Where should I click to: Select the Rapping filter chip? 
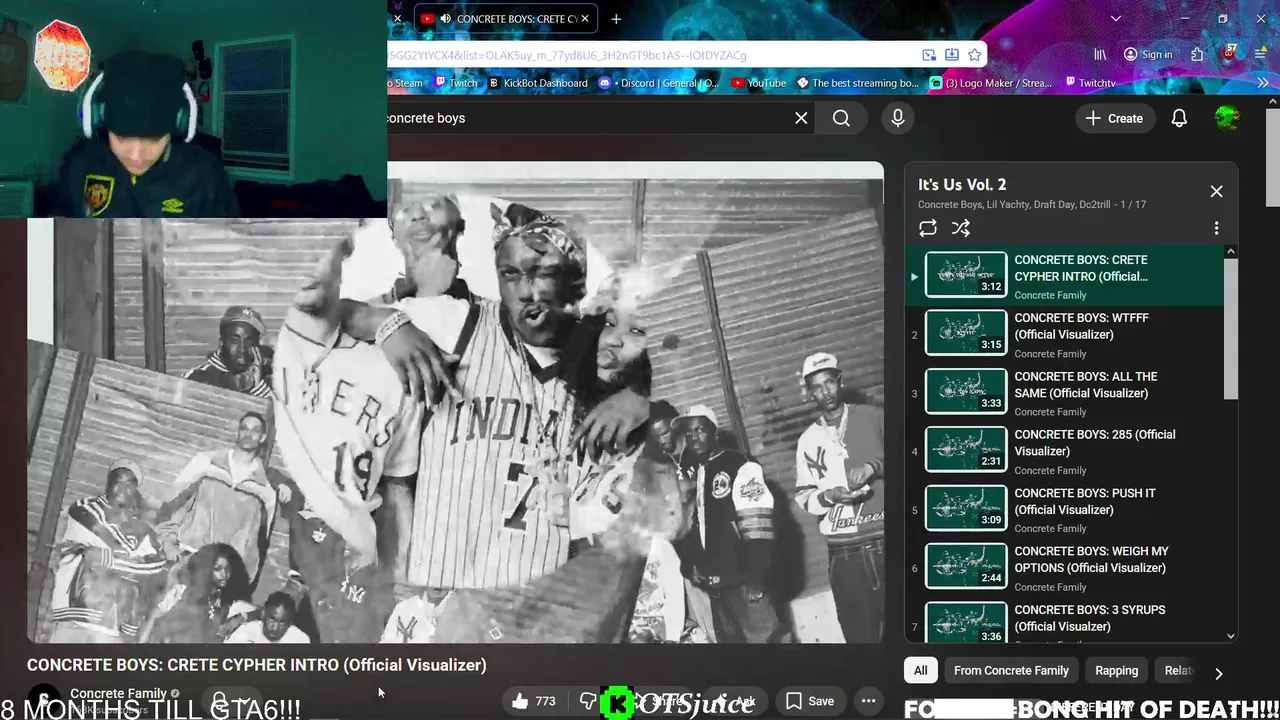1116,671
